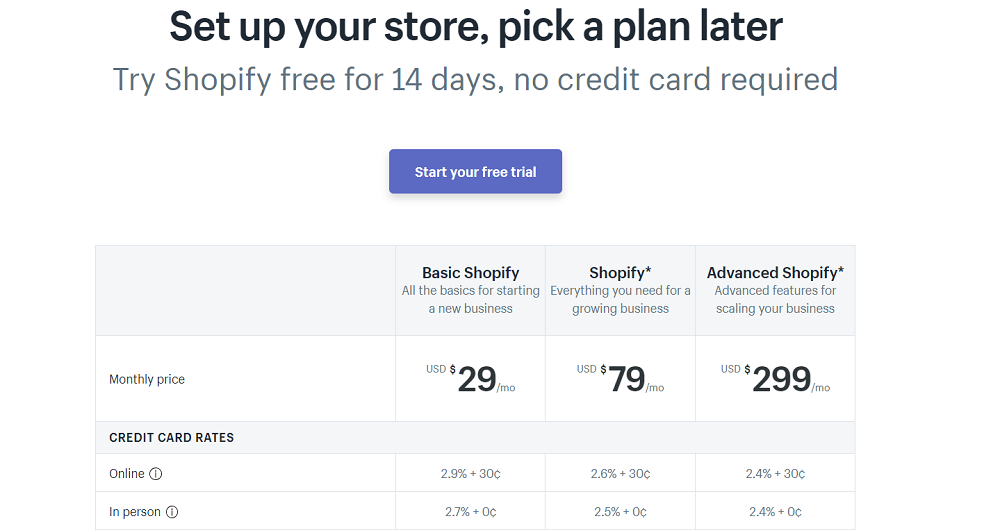1000x530 pixels.
Task: Click the 2.7% + 0¢ in-person rate
Action: (x=470, y=512)
